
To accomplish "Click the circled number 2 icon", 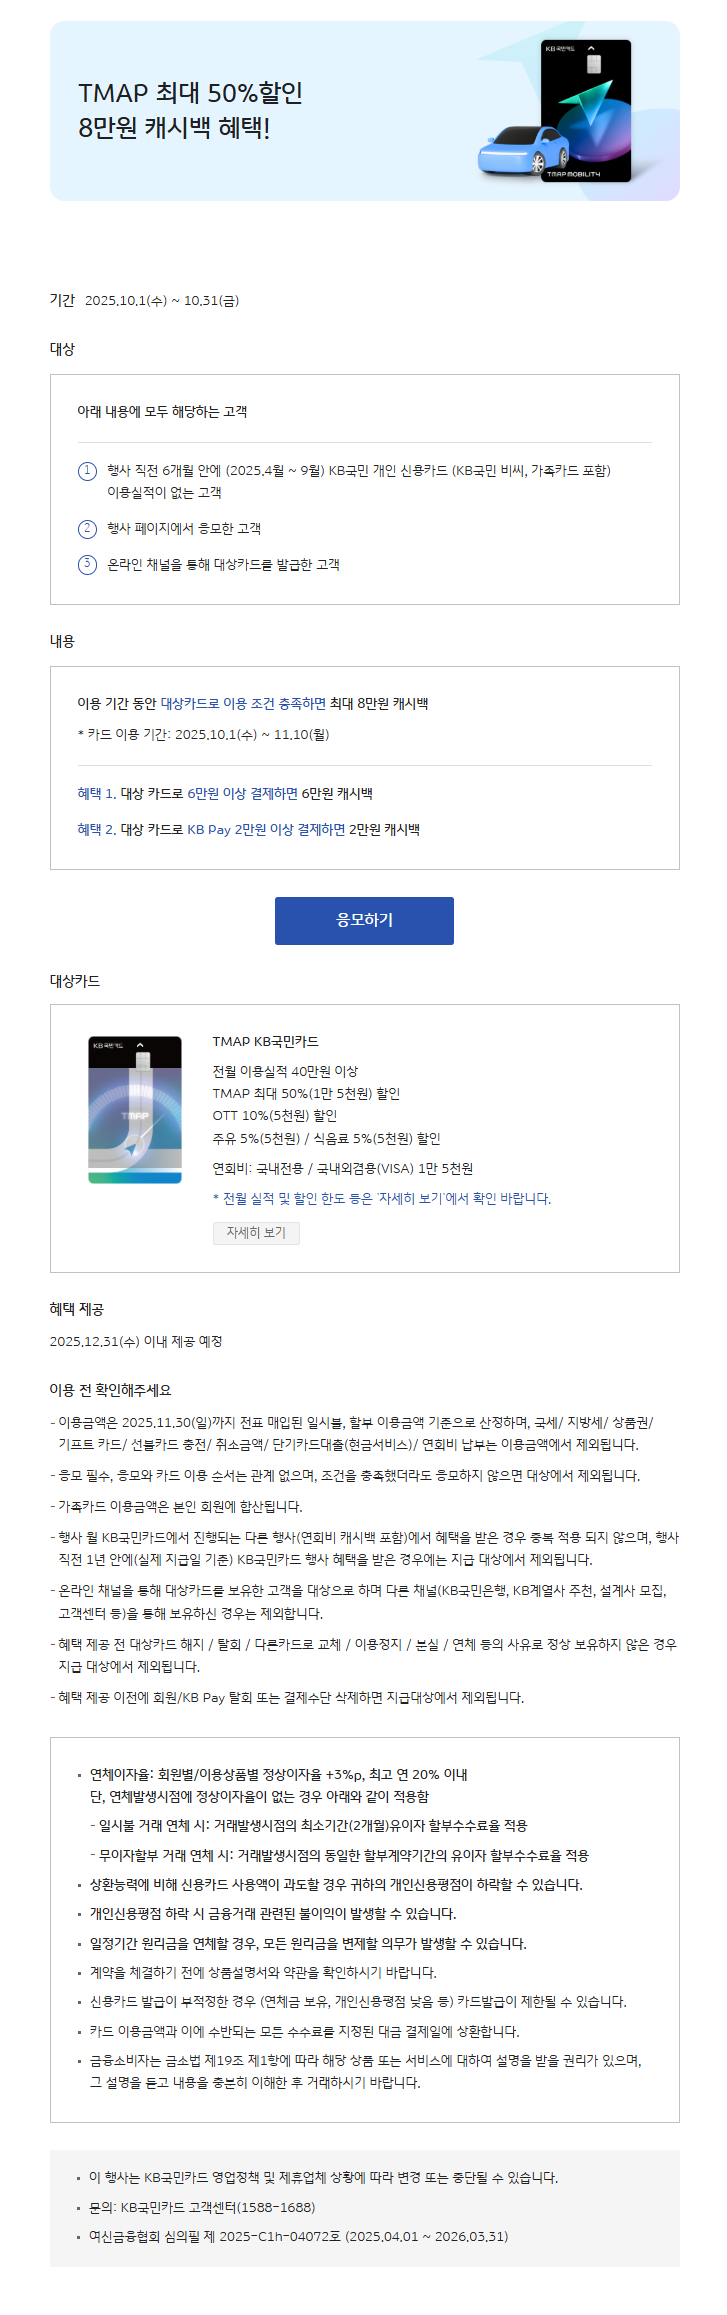I will (x=87, y=529).
